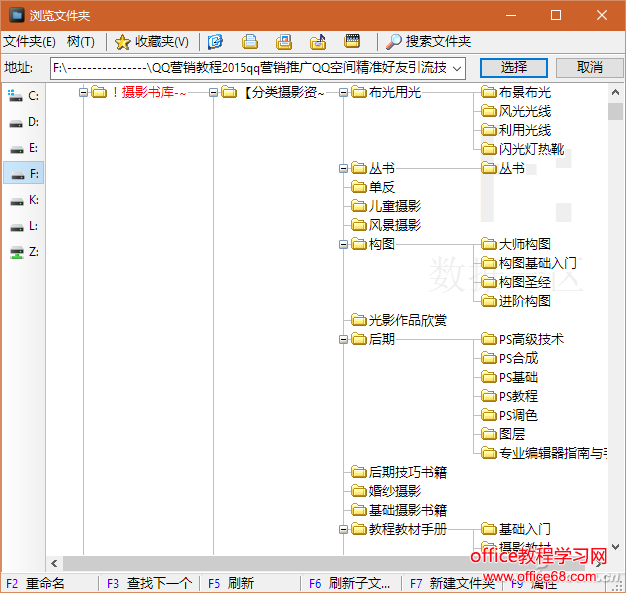
Task: Open the 树(T) menu
Action: point(81,42)
